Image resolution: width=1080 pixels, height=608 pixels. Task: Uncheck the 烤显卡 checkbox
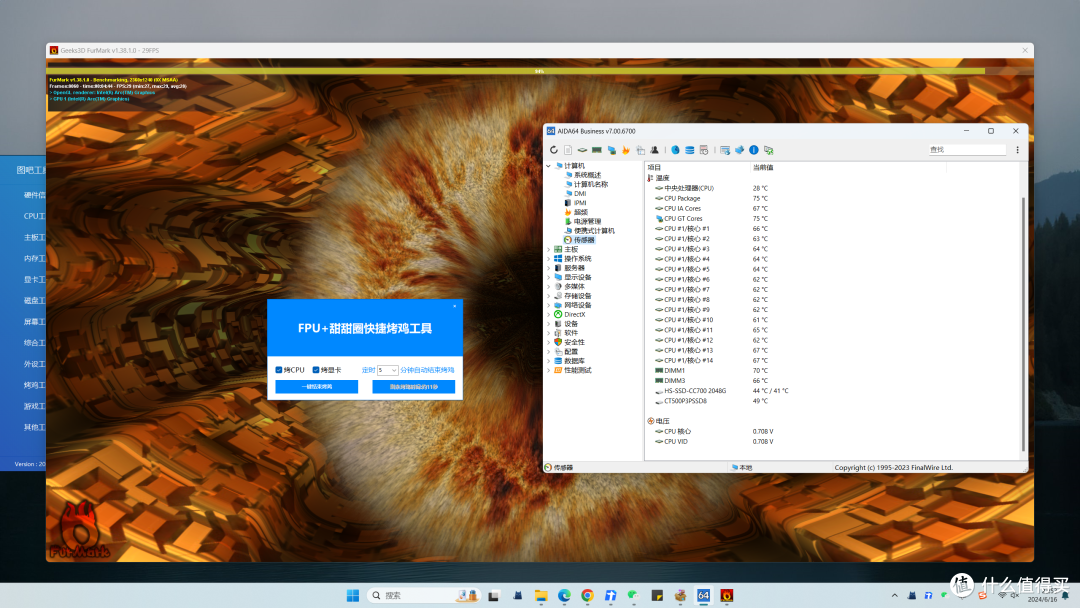pyautogui.click(x=316, y=370)
